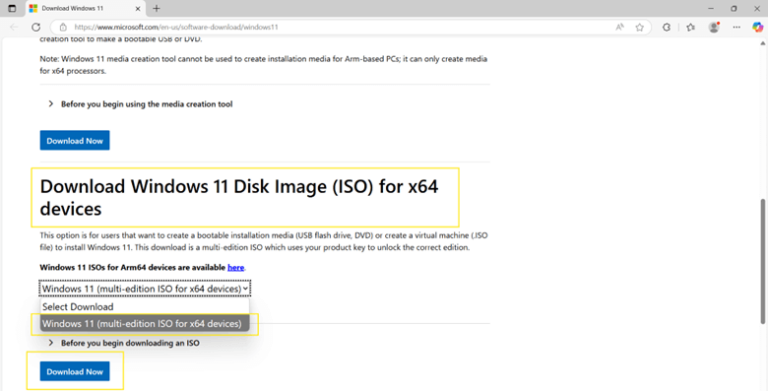Click paragraph starting 'This option is for users'
The width and height of the screenshot is (768, 391).
coord(264,241)
